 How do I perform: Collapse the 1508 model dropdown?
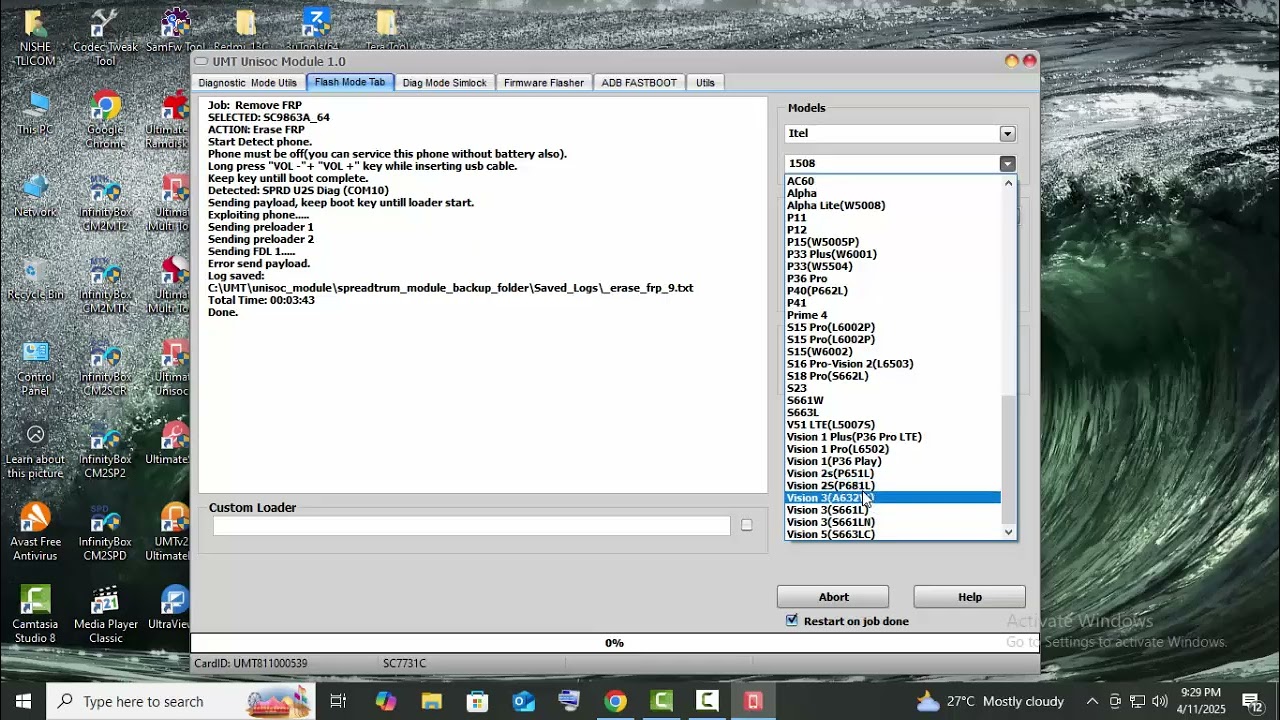click(1007, 163)
